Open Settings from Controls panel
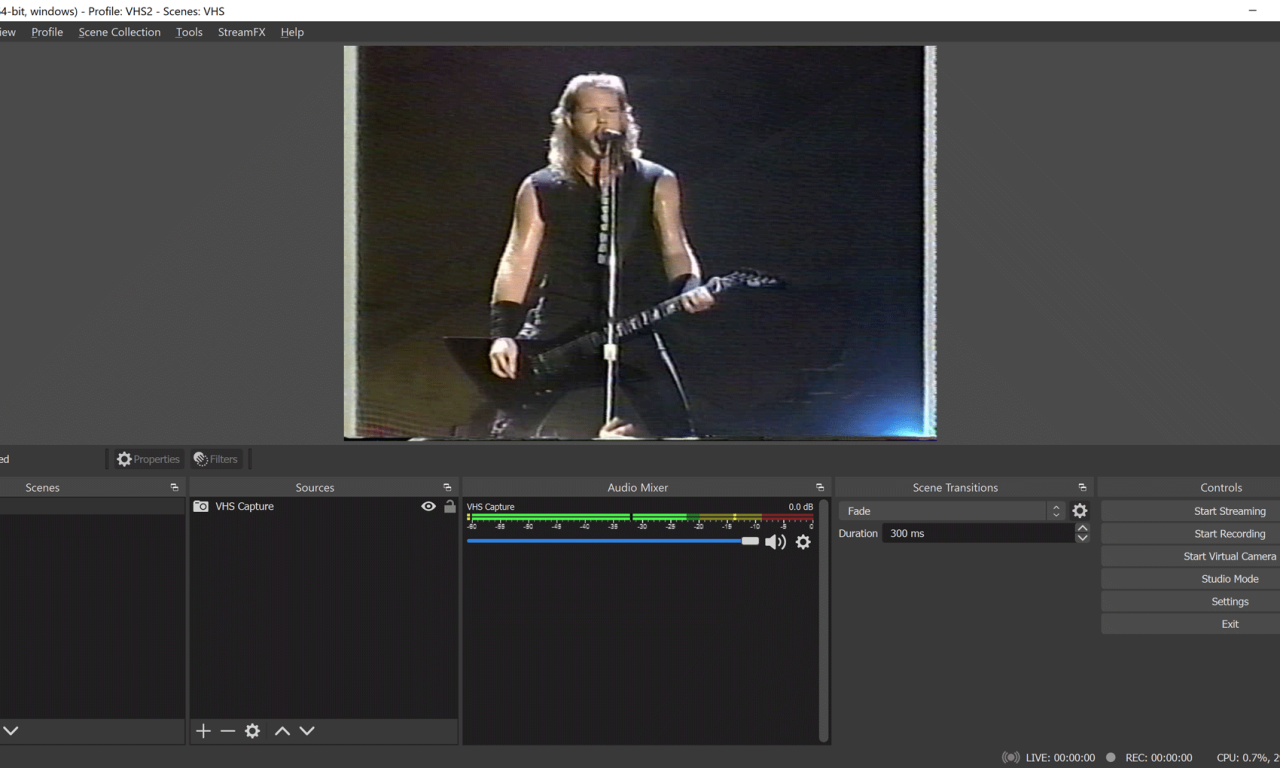 (x=1229, y=602)
